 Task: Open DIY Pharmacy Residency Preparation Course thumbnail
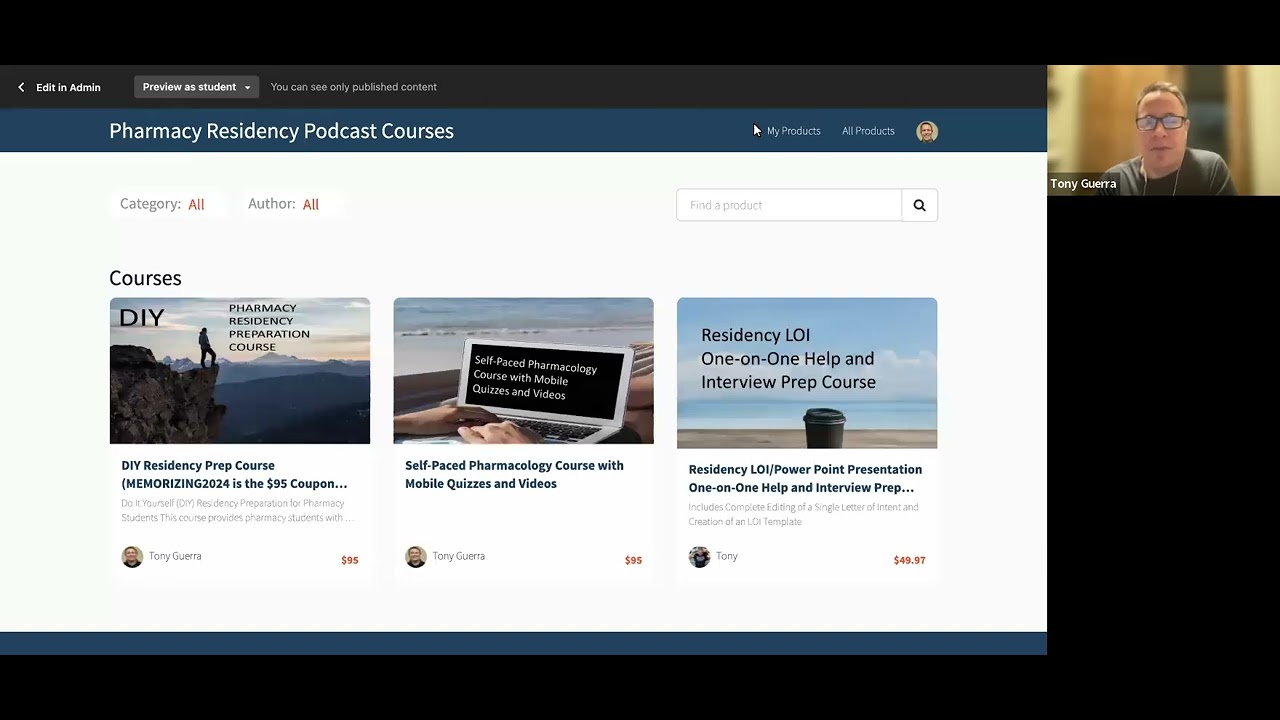click(240, 371)
